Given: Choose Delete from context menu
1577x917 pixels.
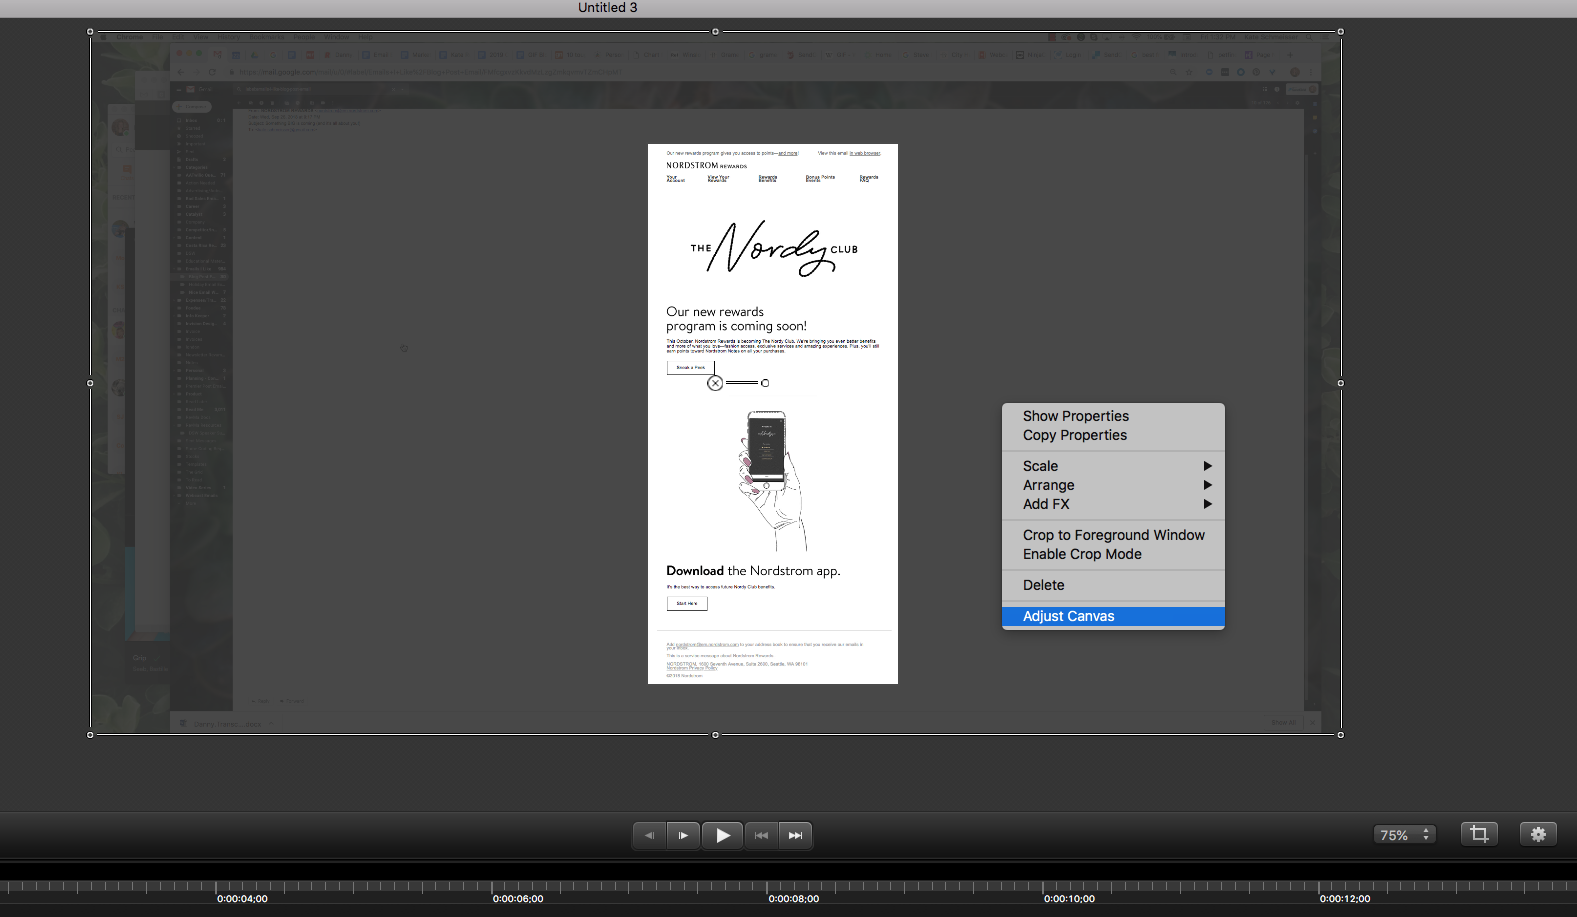Looking at the screenshot, I should click(x=1113, y=585).
